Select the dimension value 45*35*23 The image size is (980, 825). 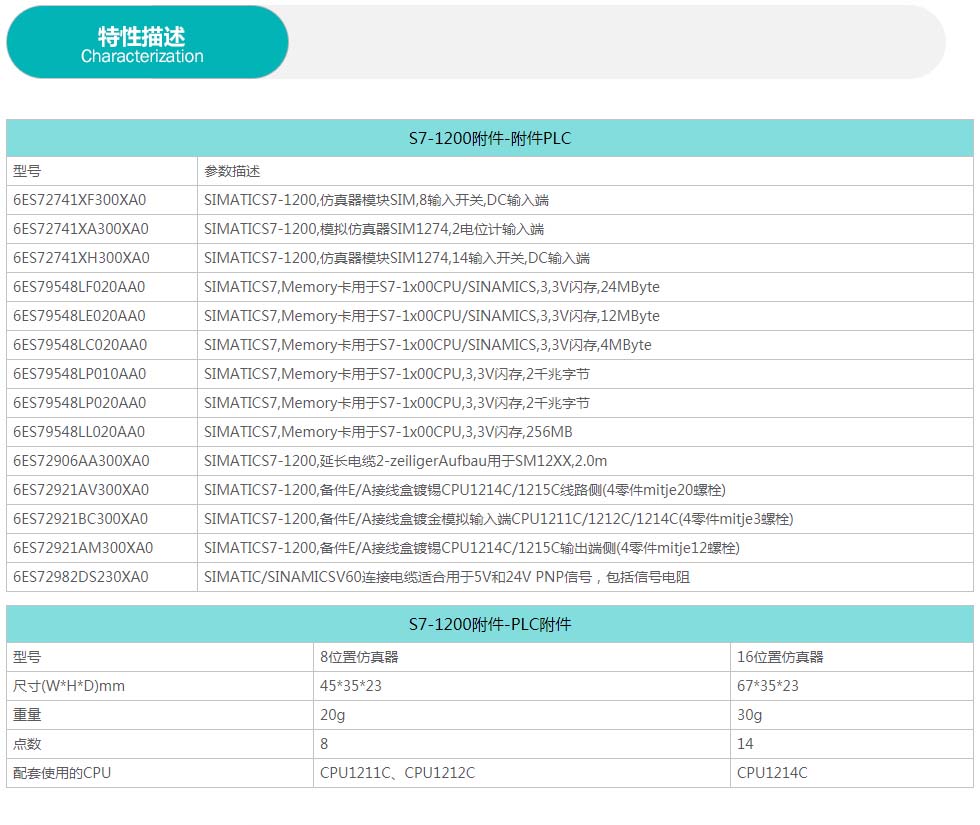[351, 686]
